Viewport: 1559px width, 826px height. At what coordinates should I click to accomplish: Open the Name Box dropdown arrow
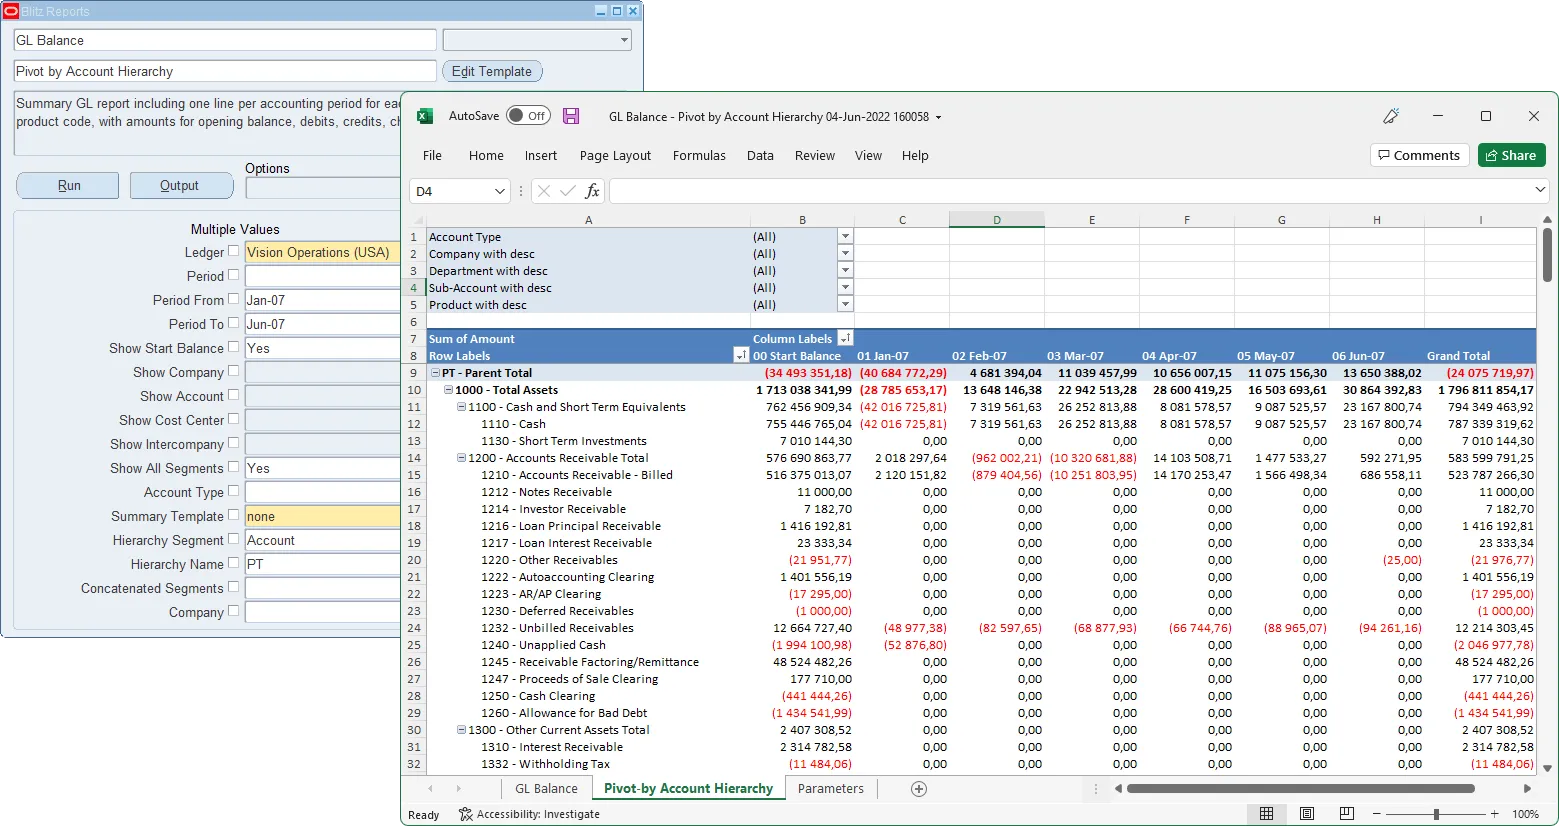pos(500,191)
